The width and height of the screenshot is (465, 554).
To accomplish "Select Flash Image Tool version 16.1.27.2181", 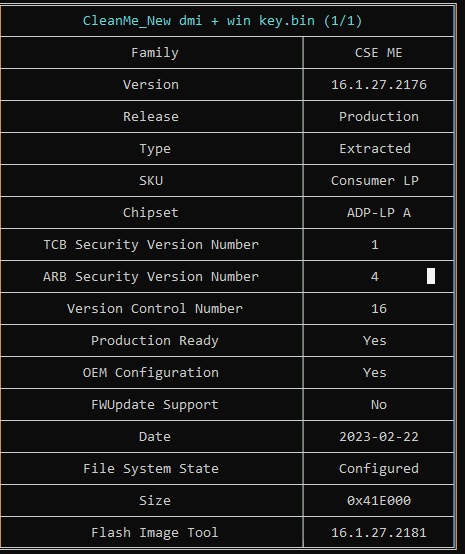I will [378, 533].
